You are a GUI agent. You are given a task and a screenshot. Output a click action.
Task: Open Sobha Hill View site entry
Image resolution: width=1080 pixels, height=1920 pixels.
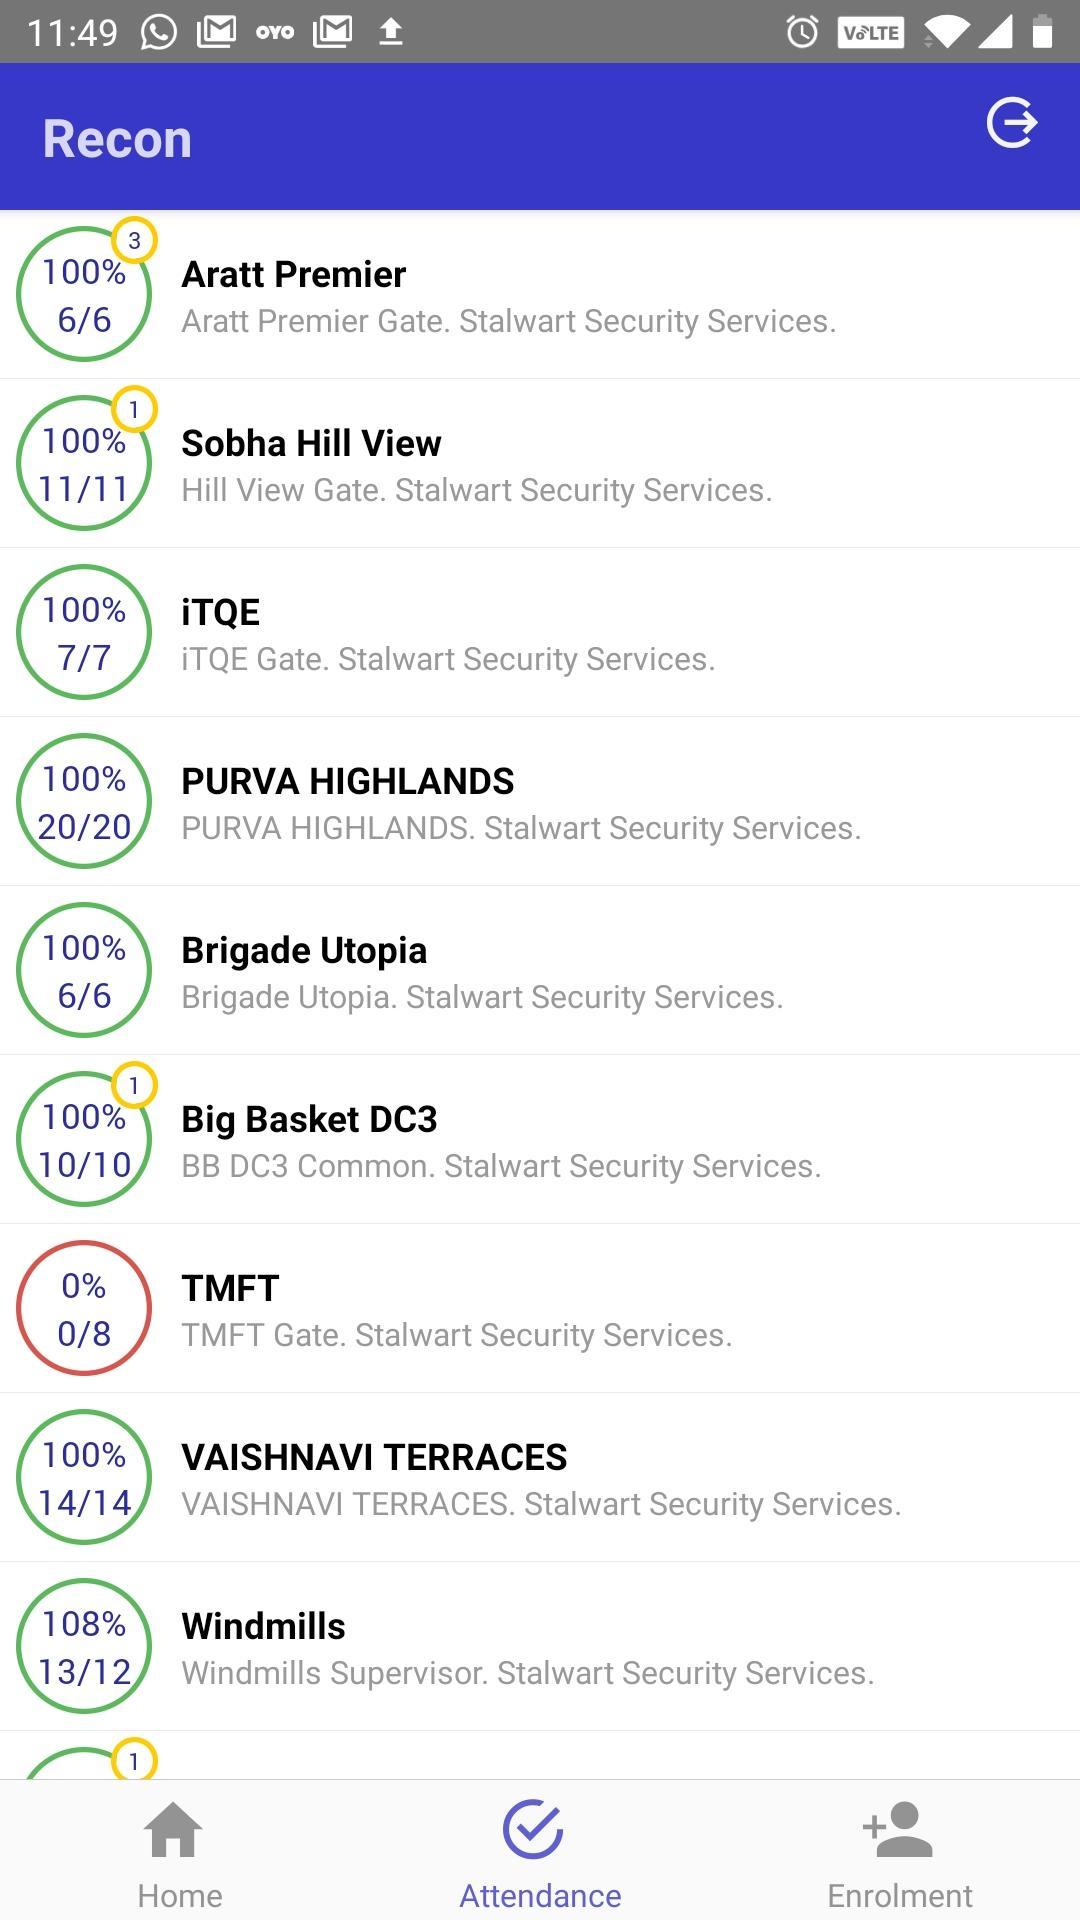coord(540,464)
